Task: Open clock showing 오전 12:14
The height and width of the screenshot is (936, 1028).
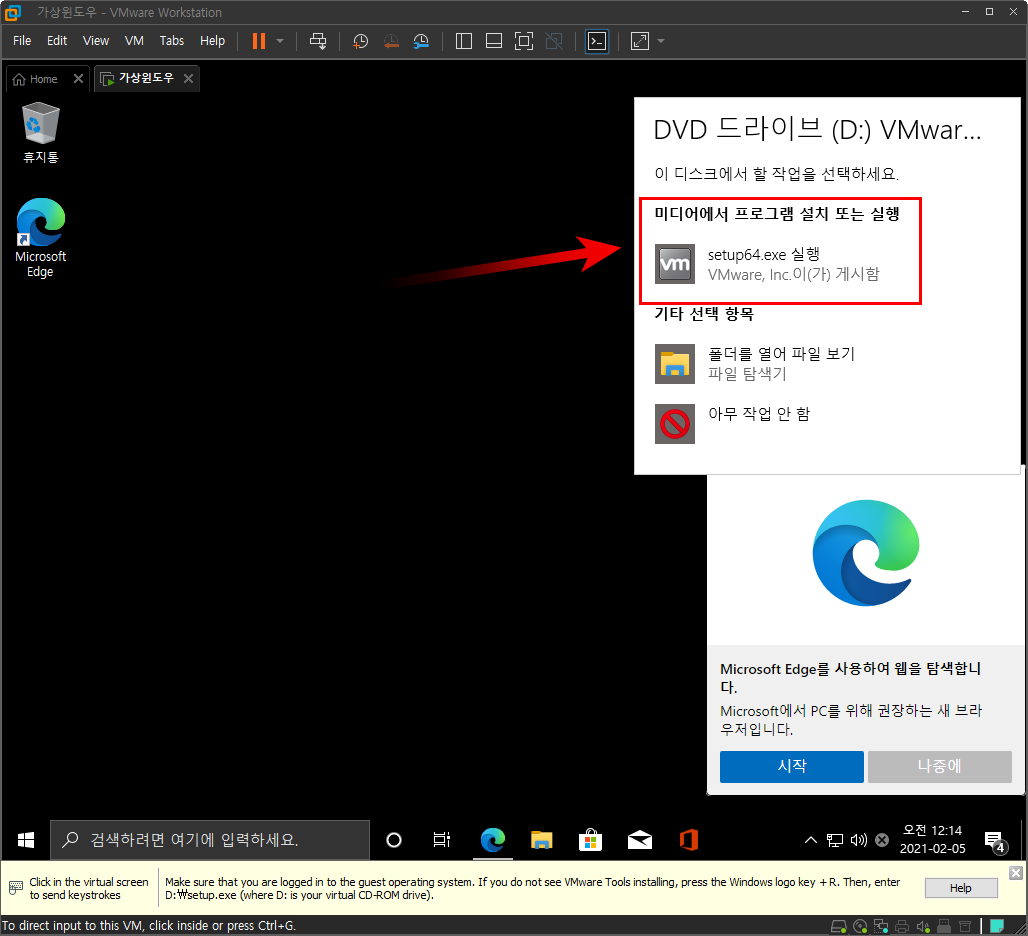Action: pos(932,840)
